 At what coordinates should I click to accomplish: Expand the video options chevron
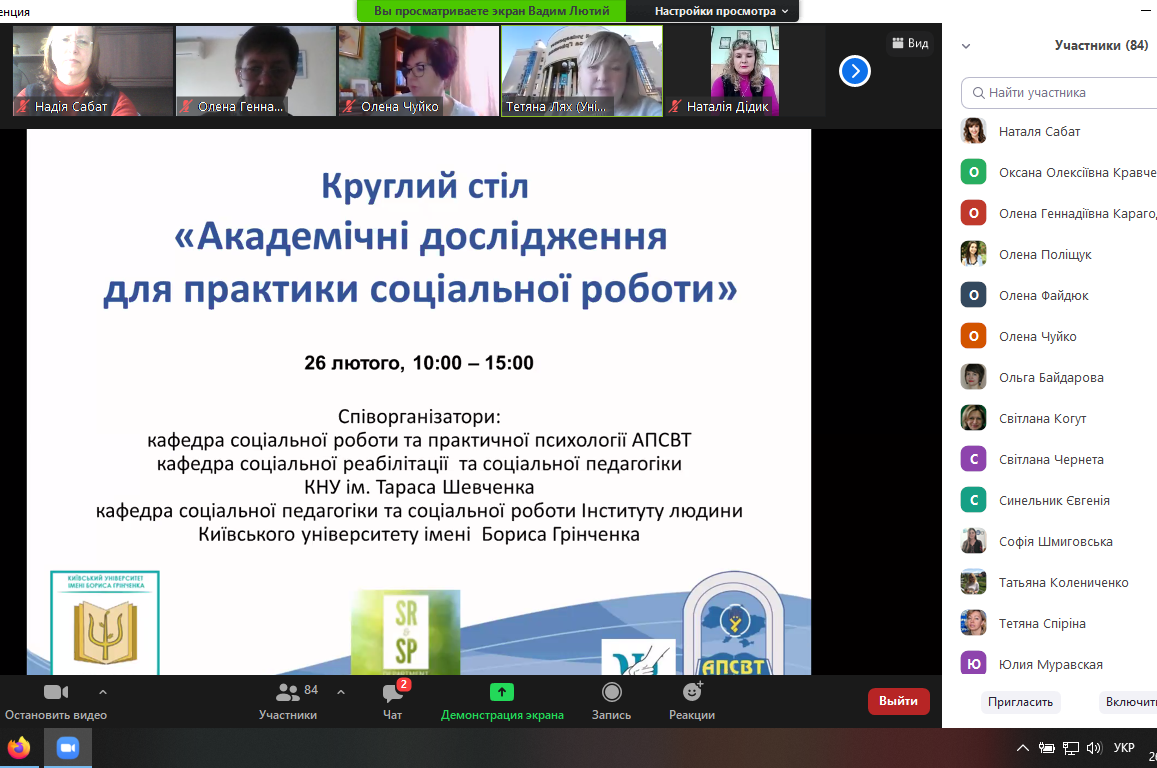pos(102,692)
